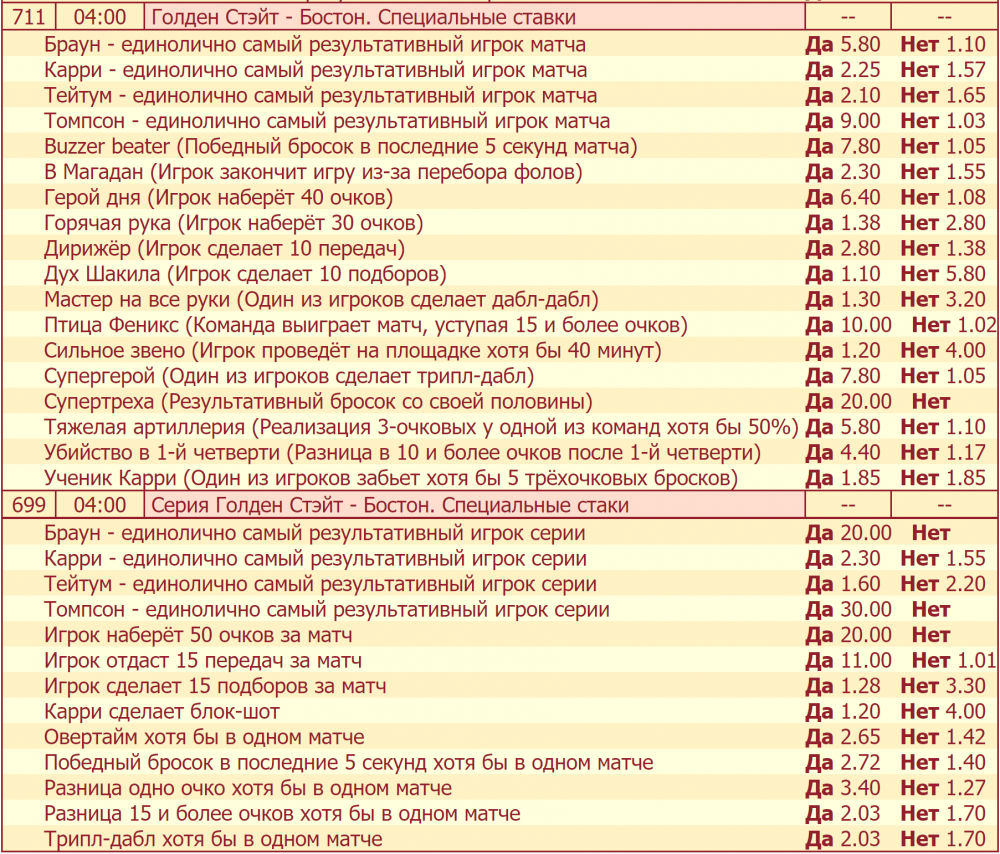
Task: Click event number 711
Action: 28,18
